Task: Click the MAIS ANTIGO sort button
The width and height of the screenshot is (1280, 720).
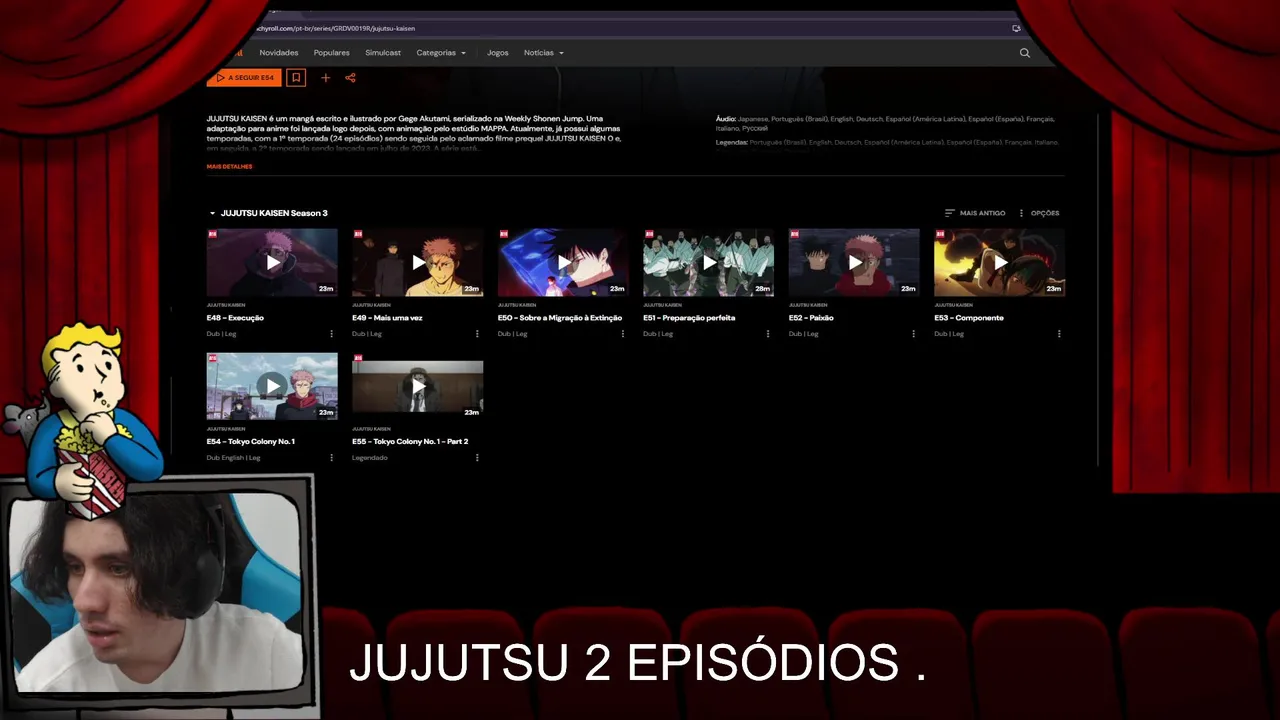Action: [975, 213]
